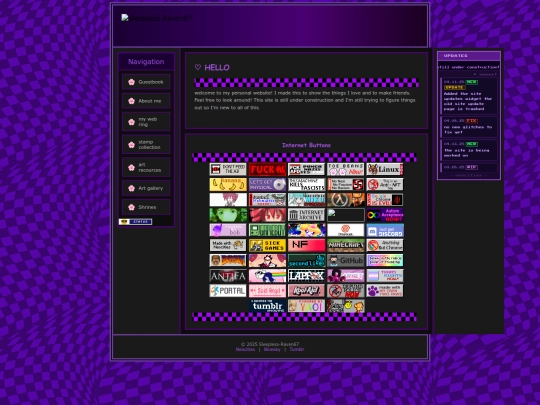Click the Anti-NFT button

385,184
